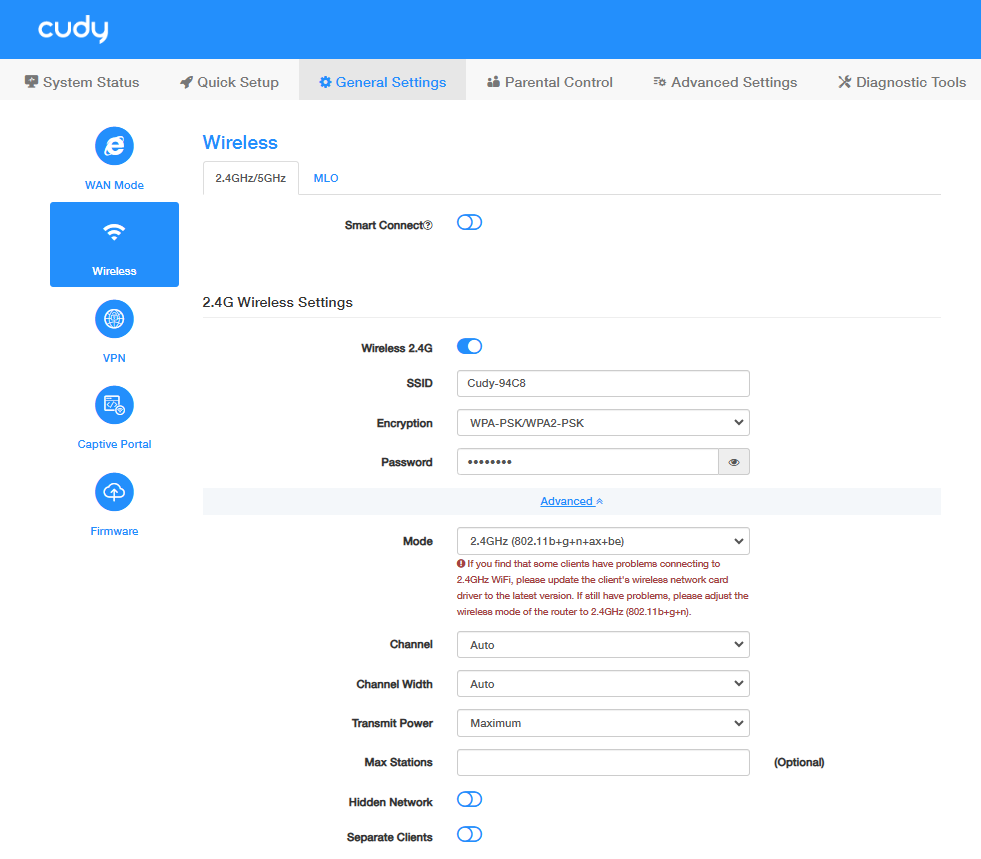The width and height of the screenshot is (981, 859).
Task: Open the Transmit Power dropdown
Action: (x=603, y=723)
